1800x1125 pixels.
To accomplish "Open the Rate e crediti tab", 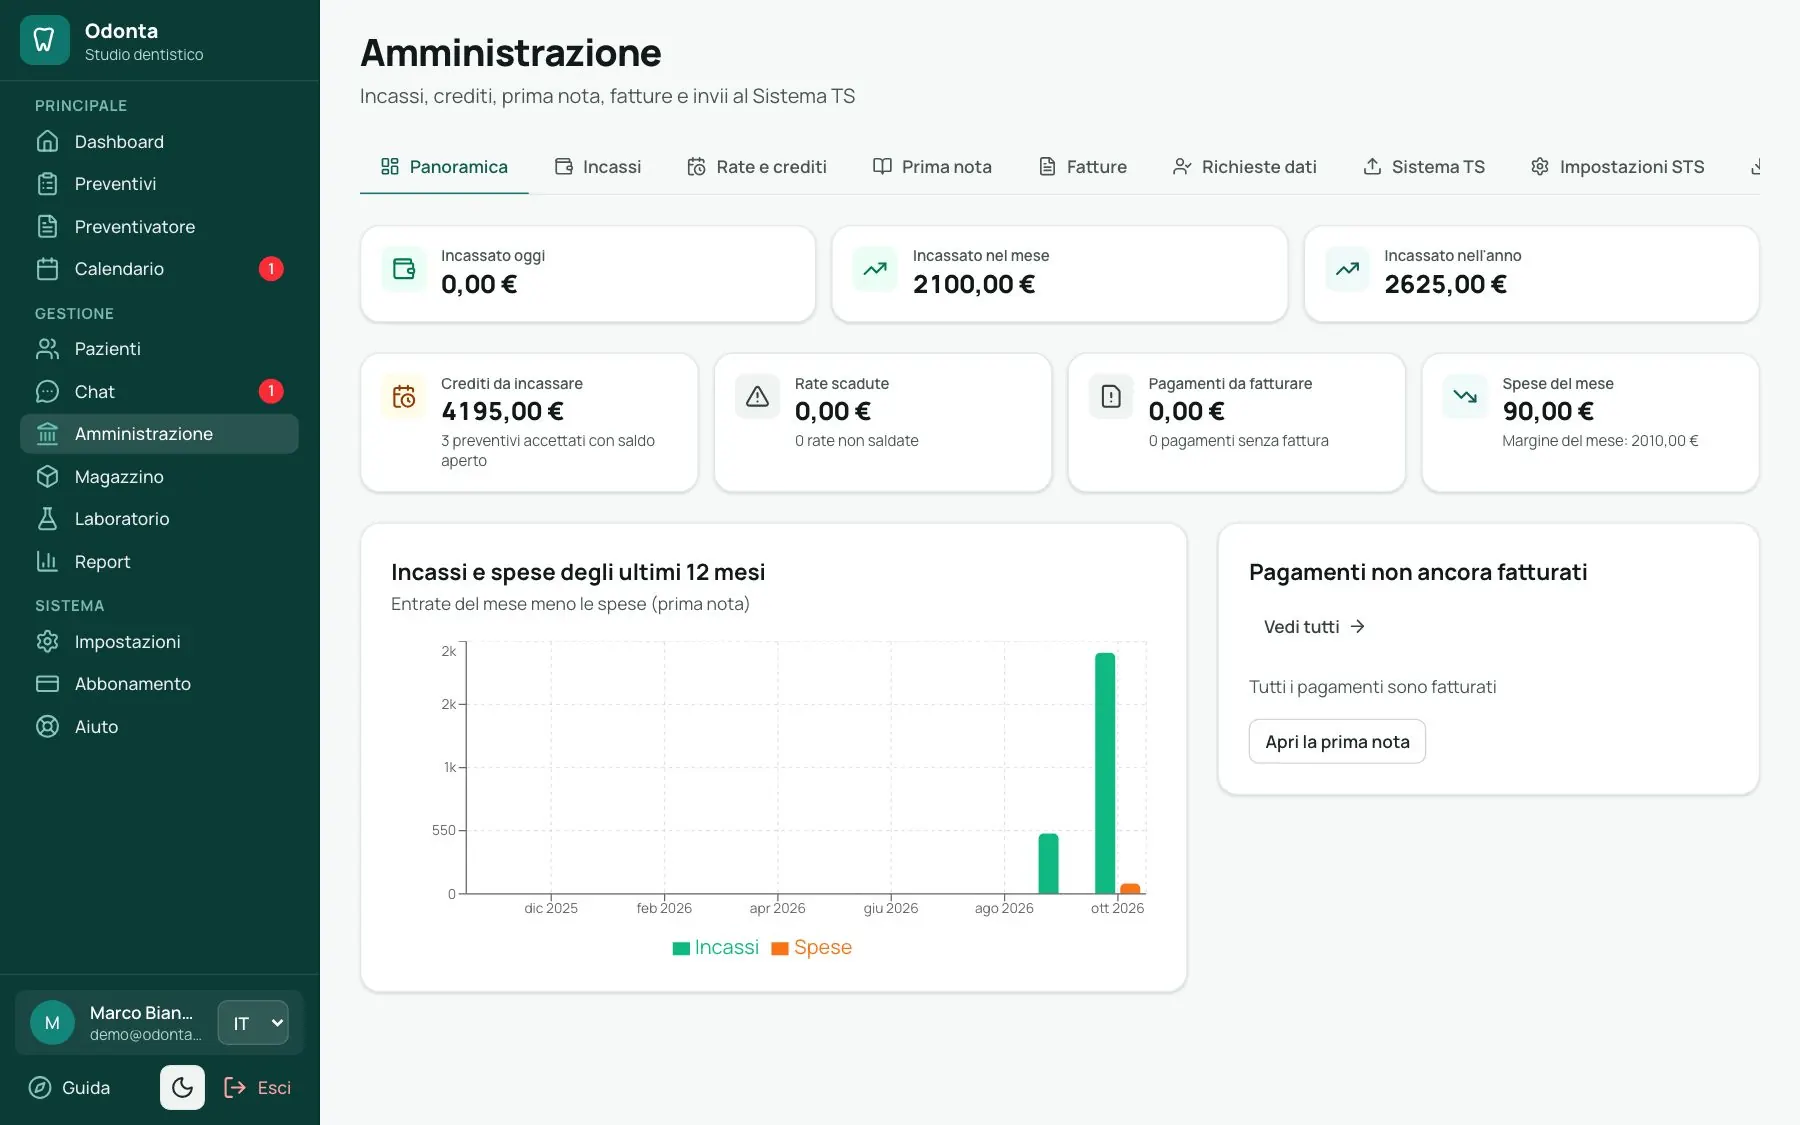I will [x=757, y=167].
